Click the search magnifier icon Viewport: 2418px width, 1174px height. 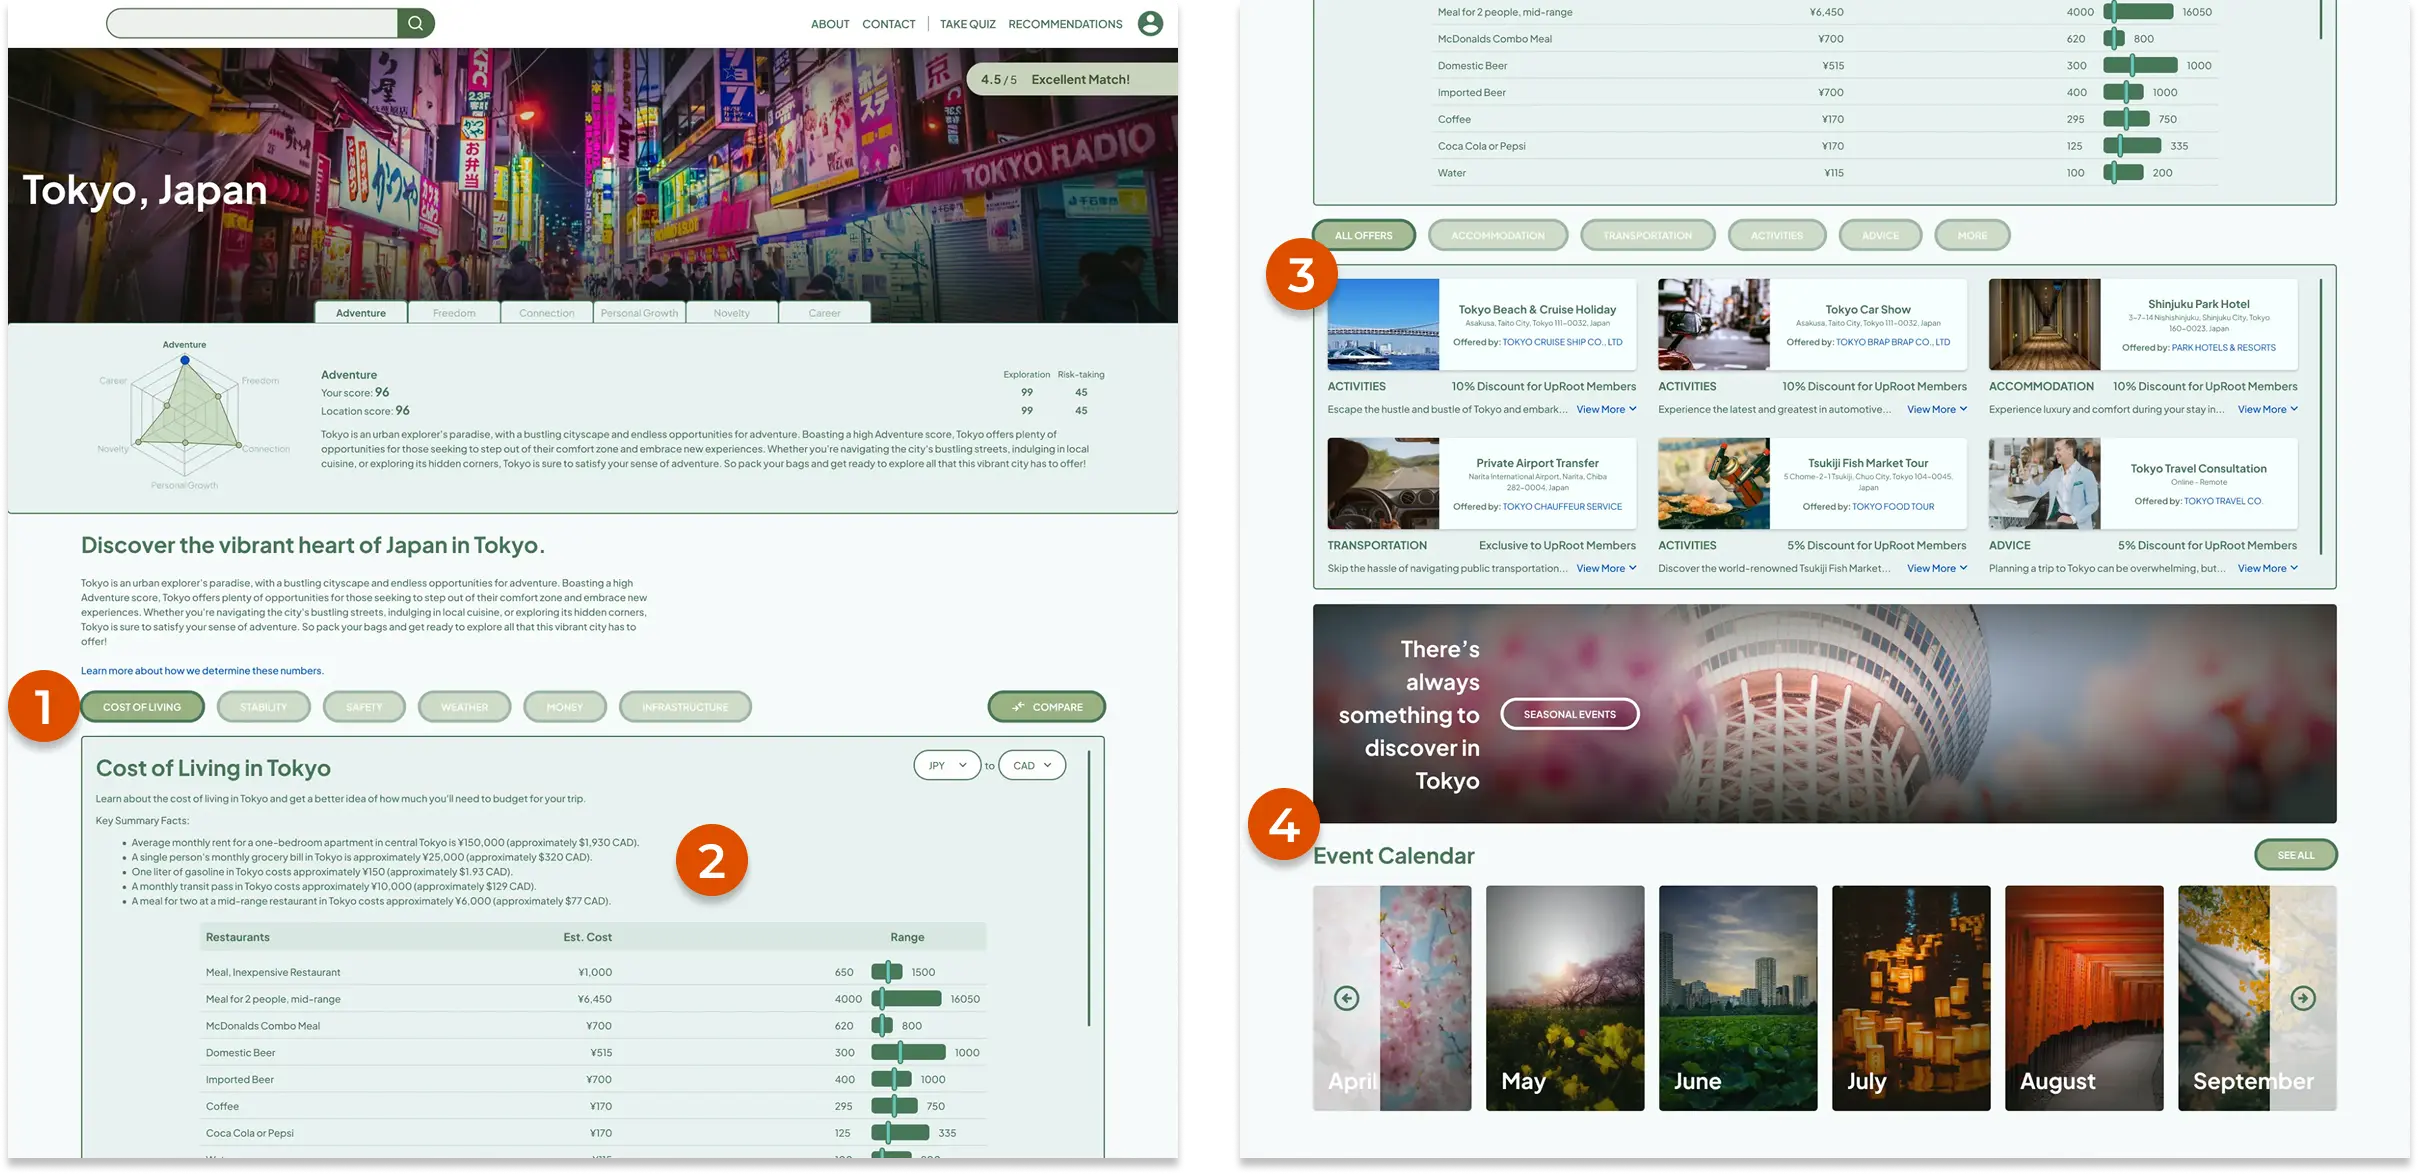tap(415, 23)
